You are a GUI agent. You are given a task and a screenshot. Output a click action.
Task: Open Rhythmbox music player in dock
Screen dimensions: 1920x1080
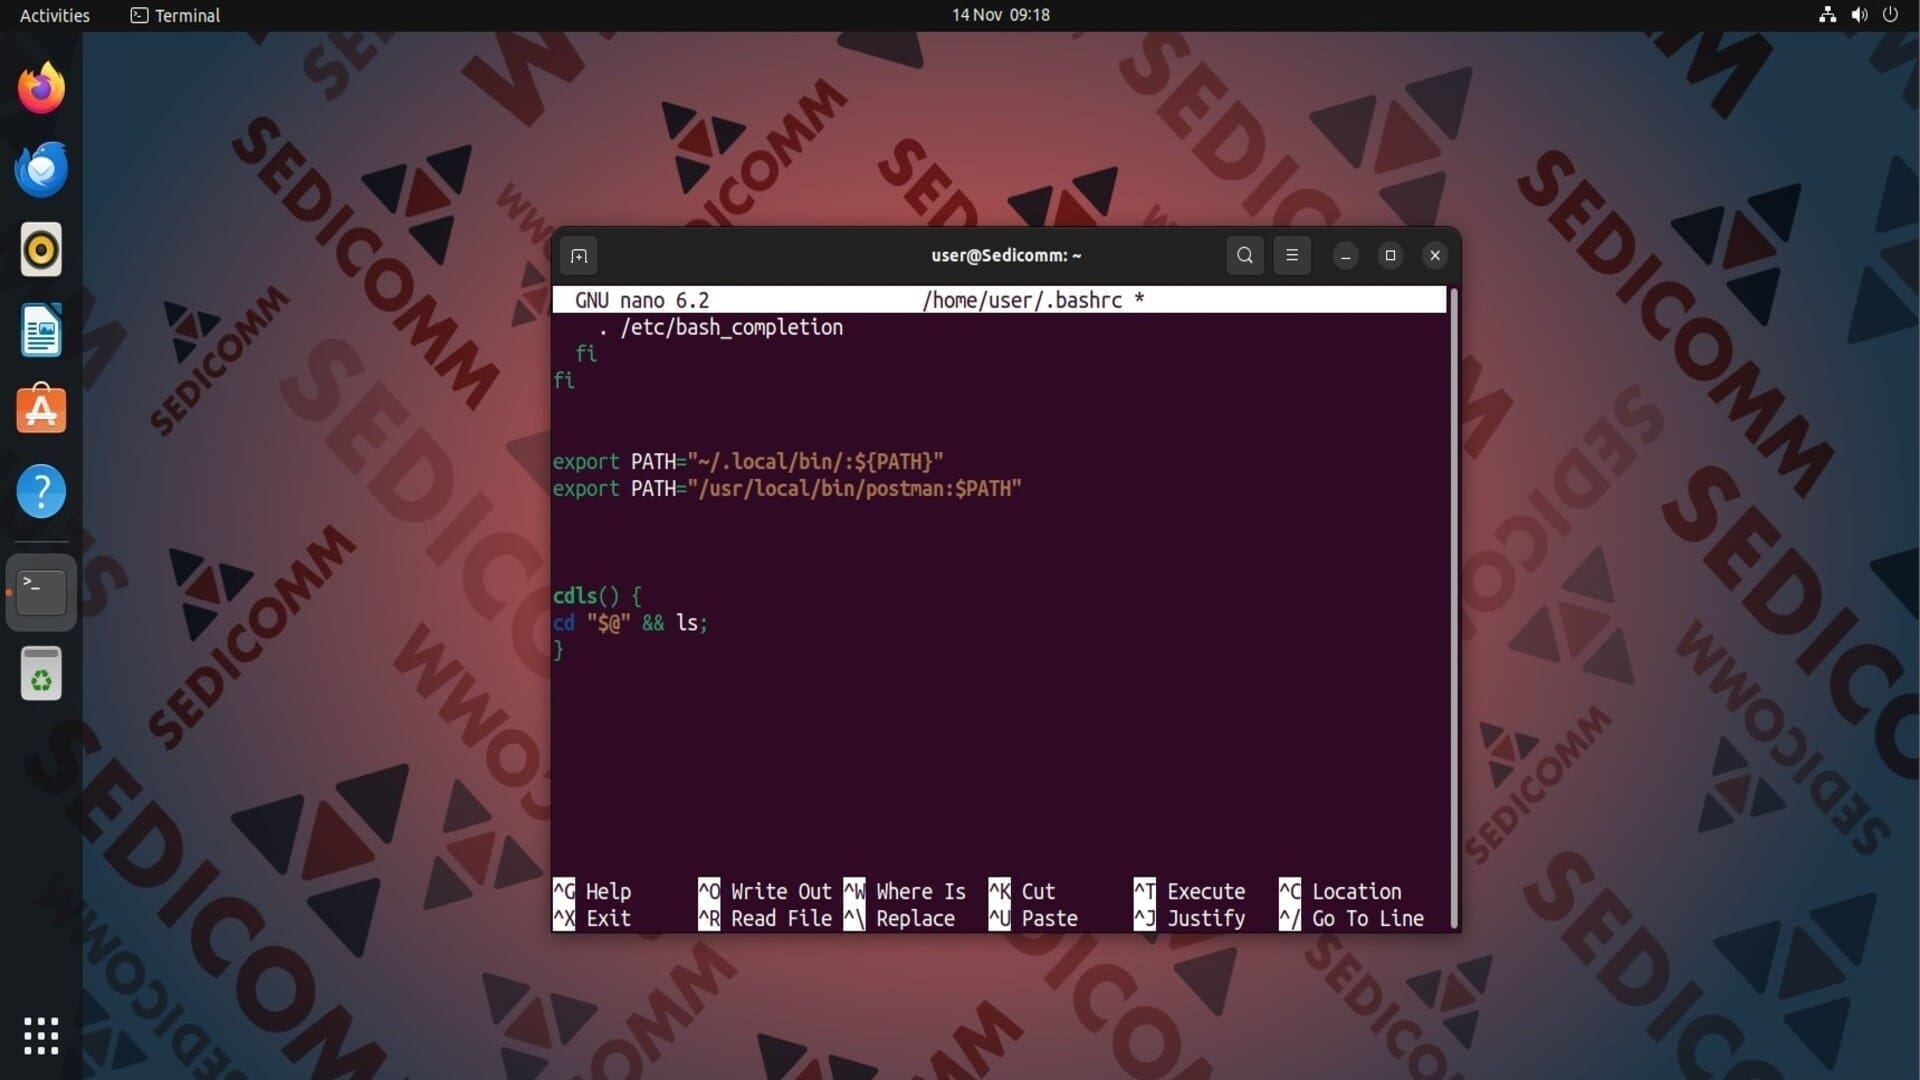pos(41,249)
